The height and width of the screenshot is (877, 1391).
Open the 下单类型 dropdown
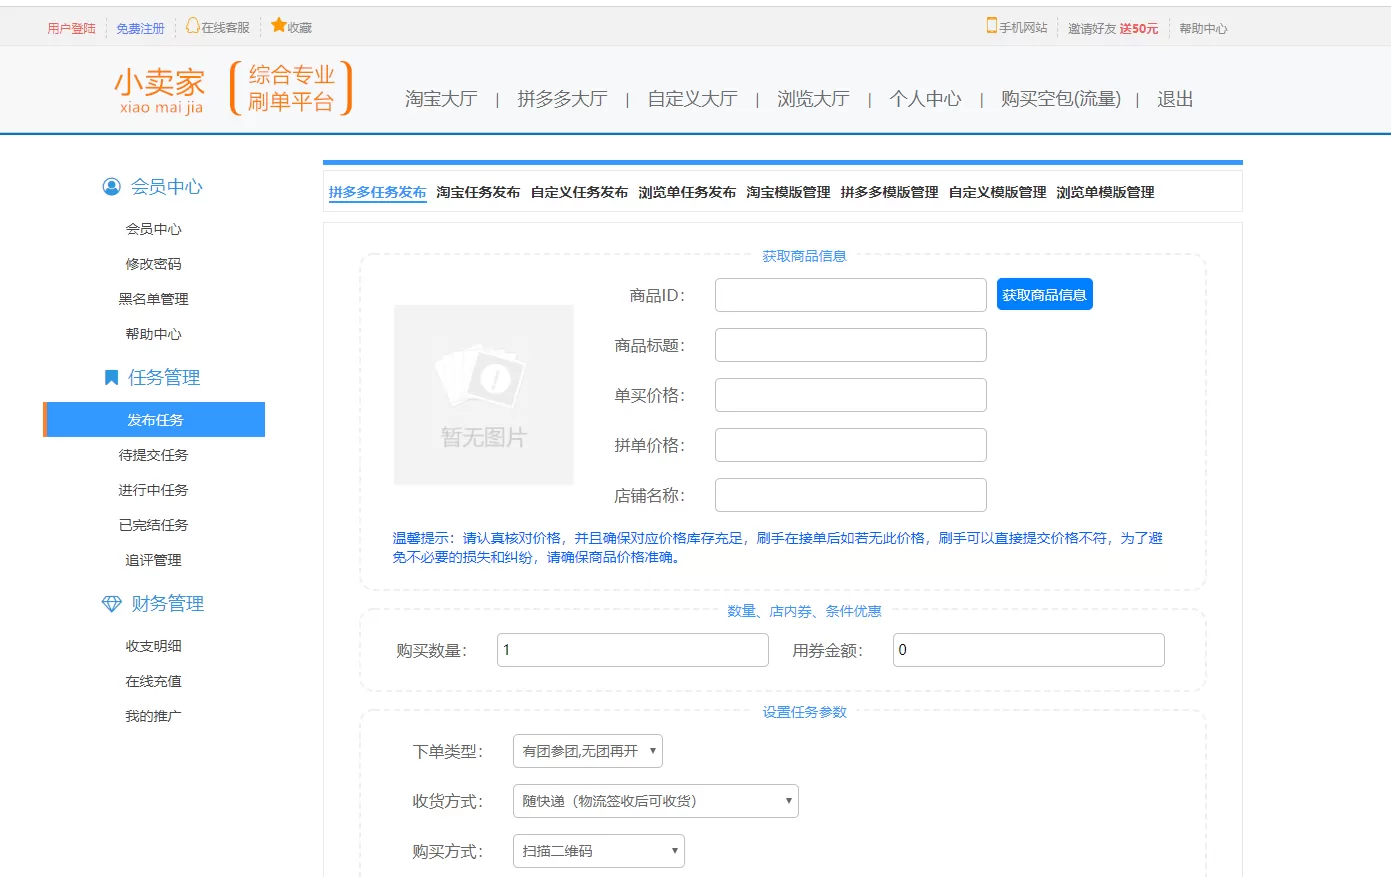587,751
